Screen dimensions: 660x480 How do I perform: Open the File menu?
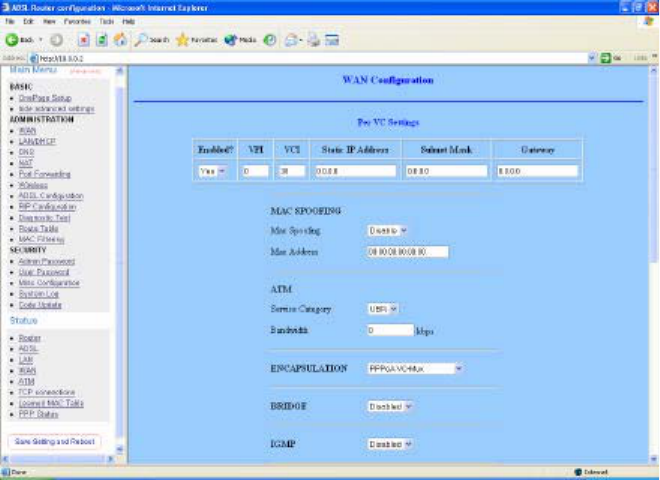[x=10, y=21]
